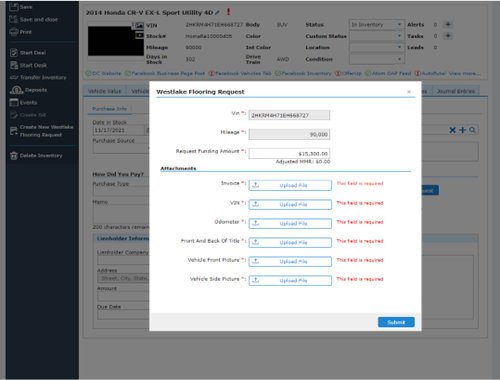Select the Purchase Info sub-tab
500x380 pixels.
coord(109,109)
